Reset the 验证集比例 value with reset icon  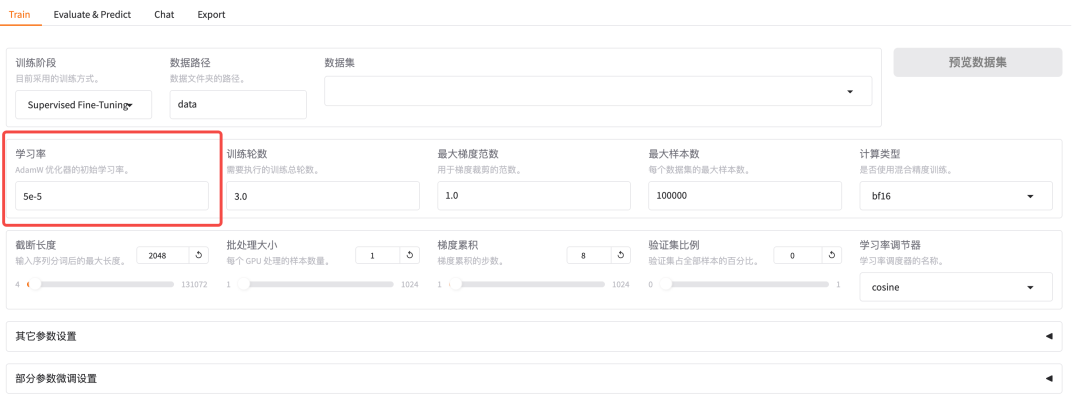(832, 255)
